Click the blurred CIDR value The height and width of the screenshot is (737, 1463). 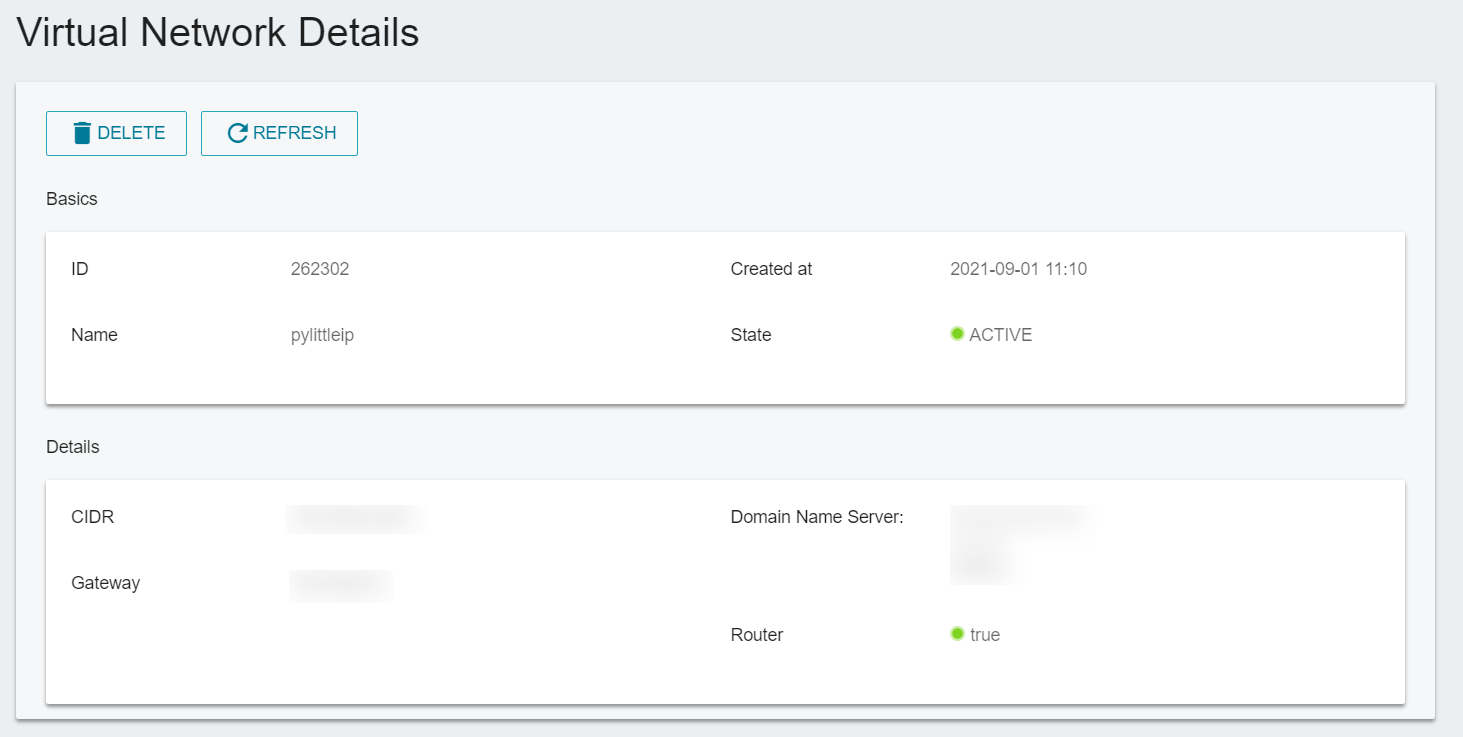coord(356,518)
